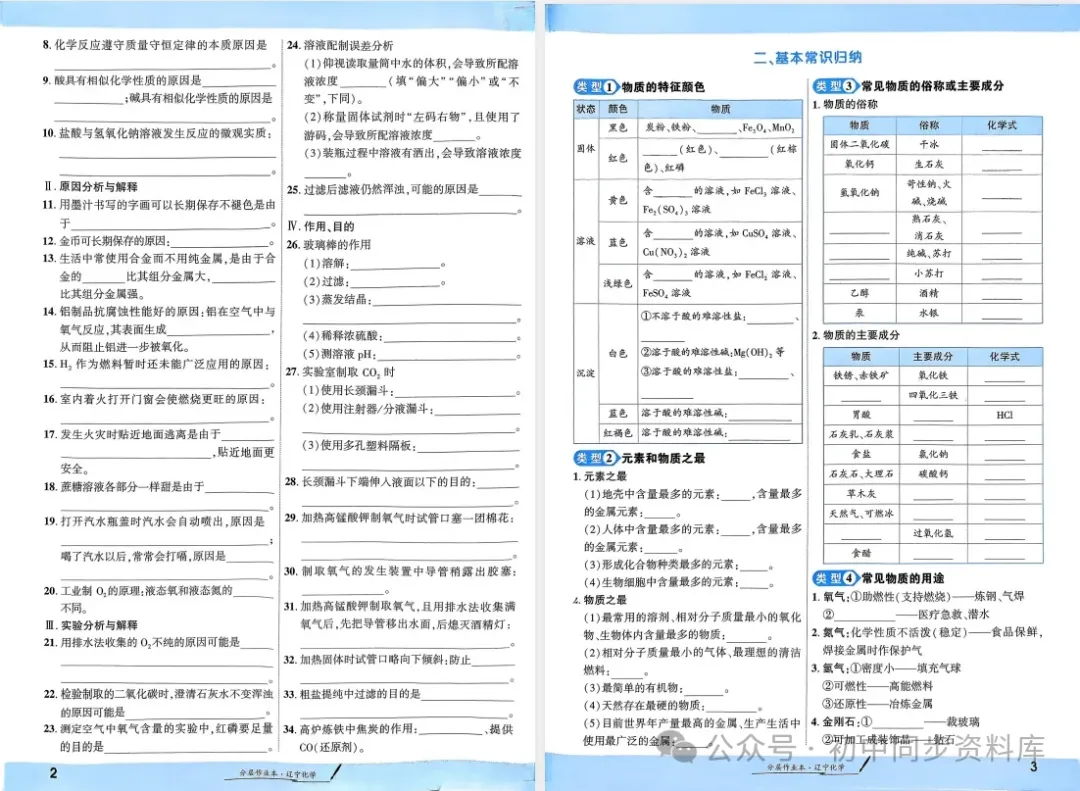Click the 化学式 column header

pyautogui.click(x=1003, y=124)
